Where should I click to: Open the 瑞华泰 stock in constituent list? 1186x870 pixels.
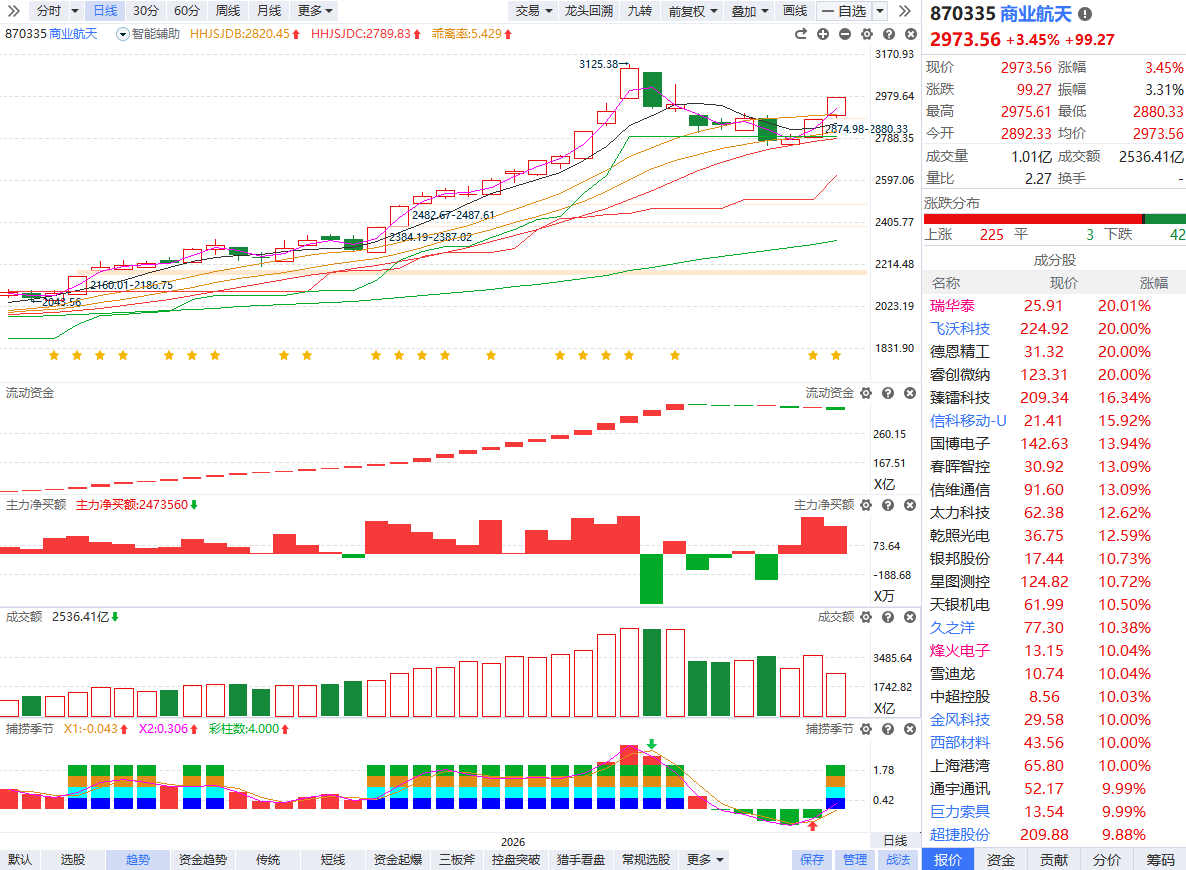(x=952, y=306)
